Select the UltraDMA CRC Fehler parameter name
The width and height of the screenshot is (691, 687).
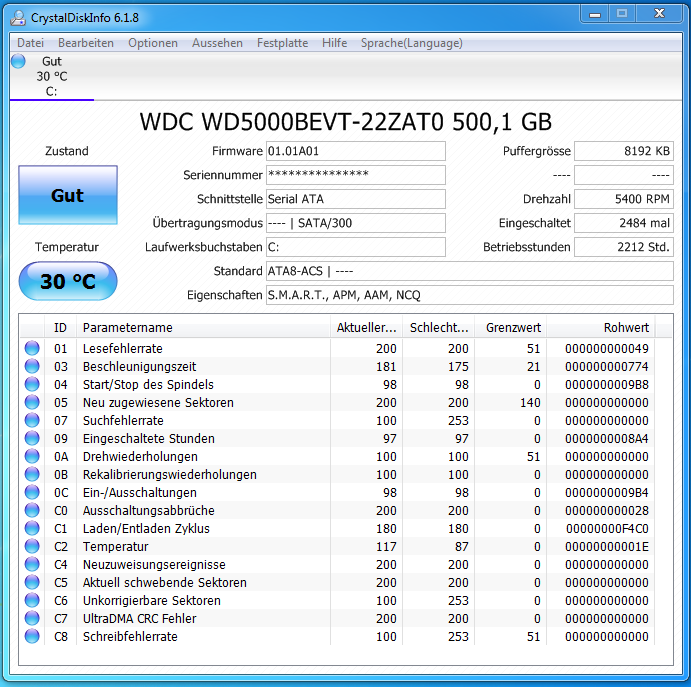pos(140,619)
